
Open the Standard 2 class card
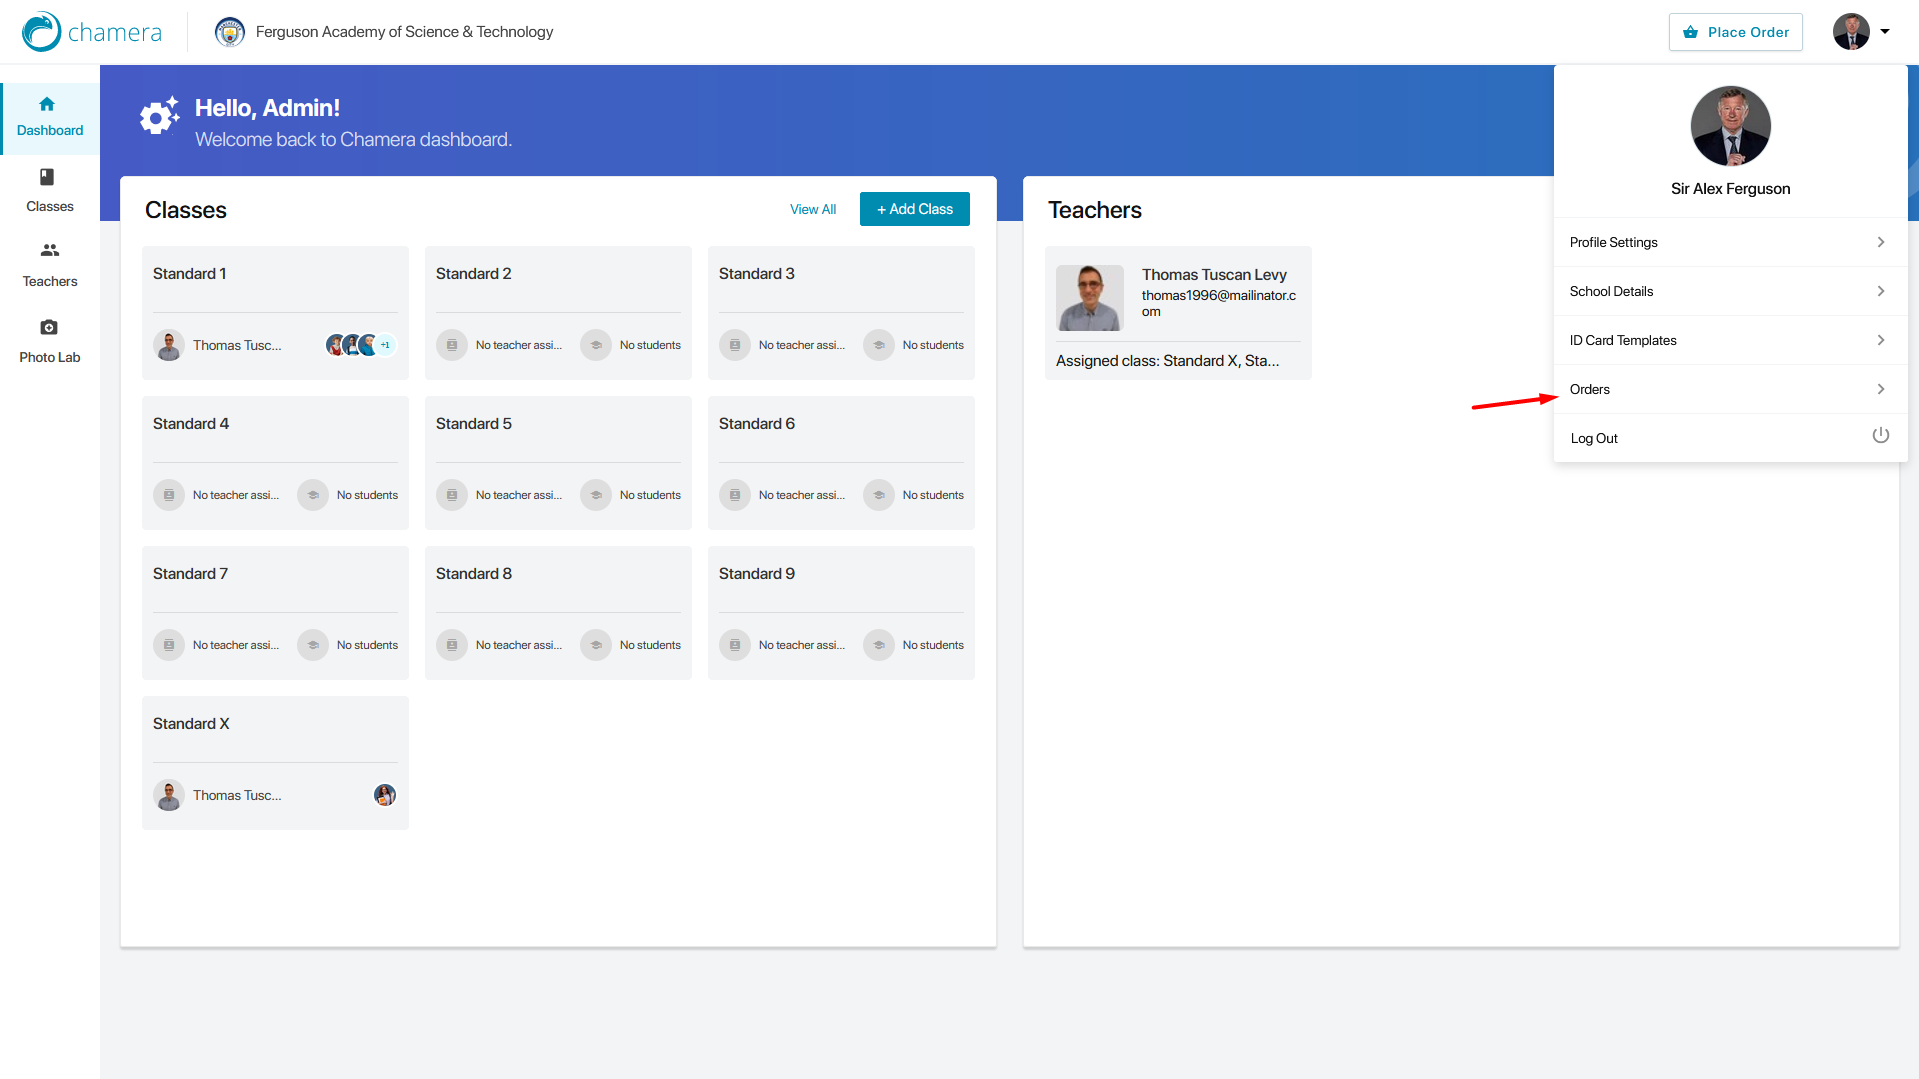click(x=558, y=313)
